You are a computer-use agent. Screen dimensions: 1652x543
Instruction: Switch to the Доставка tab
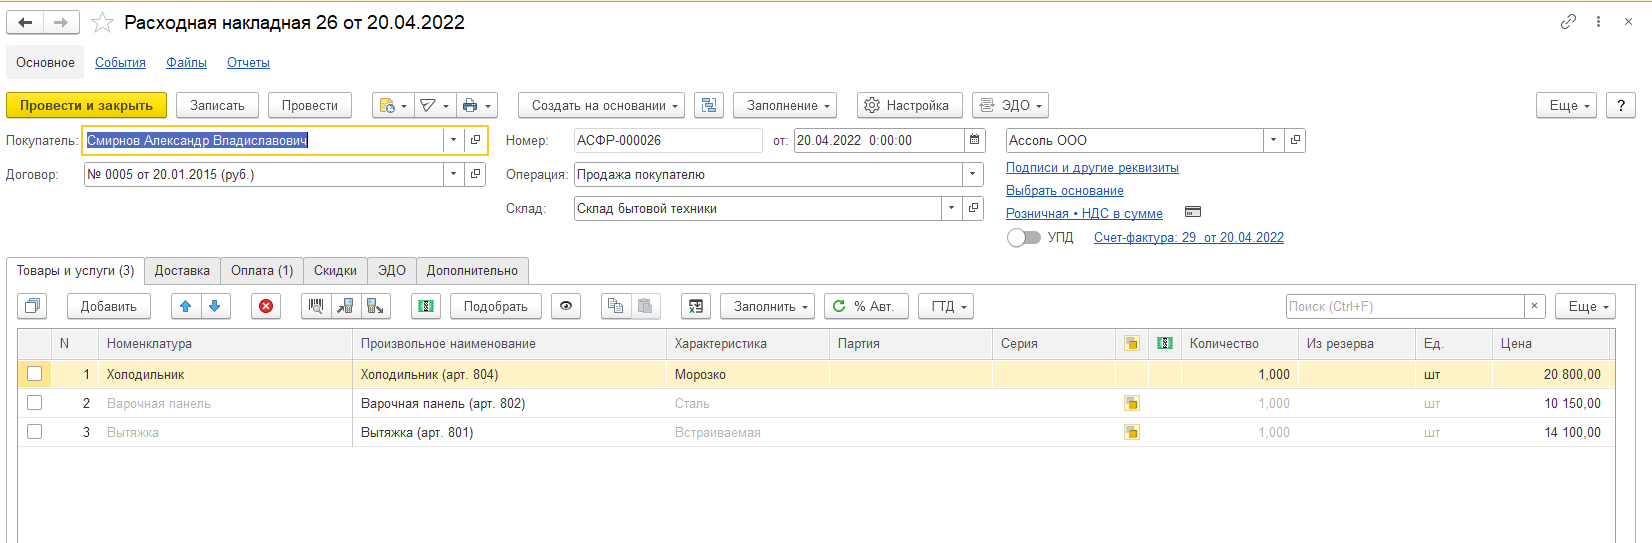pos(182,271)
